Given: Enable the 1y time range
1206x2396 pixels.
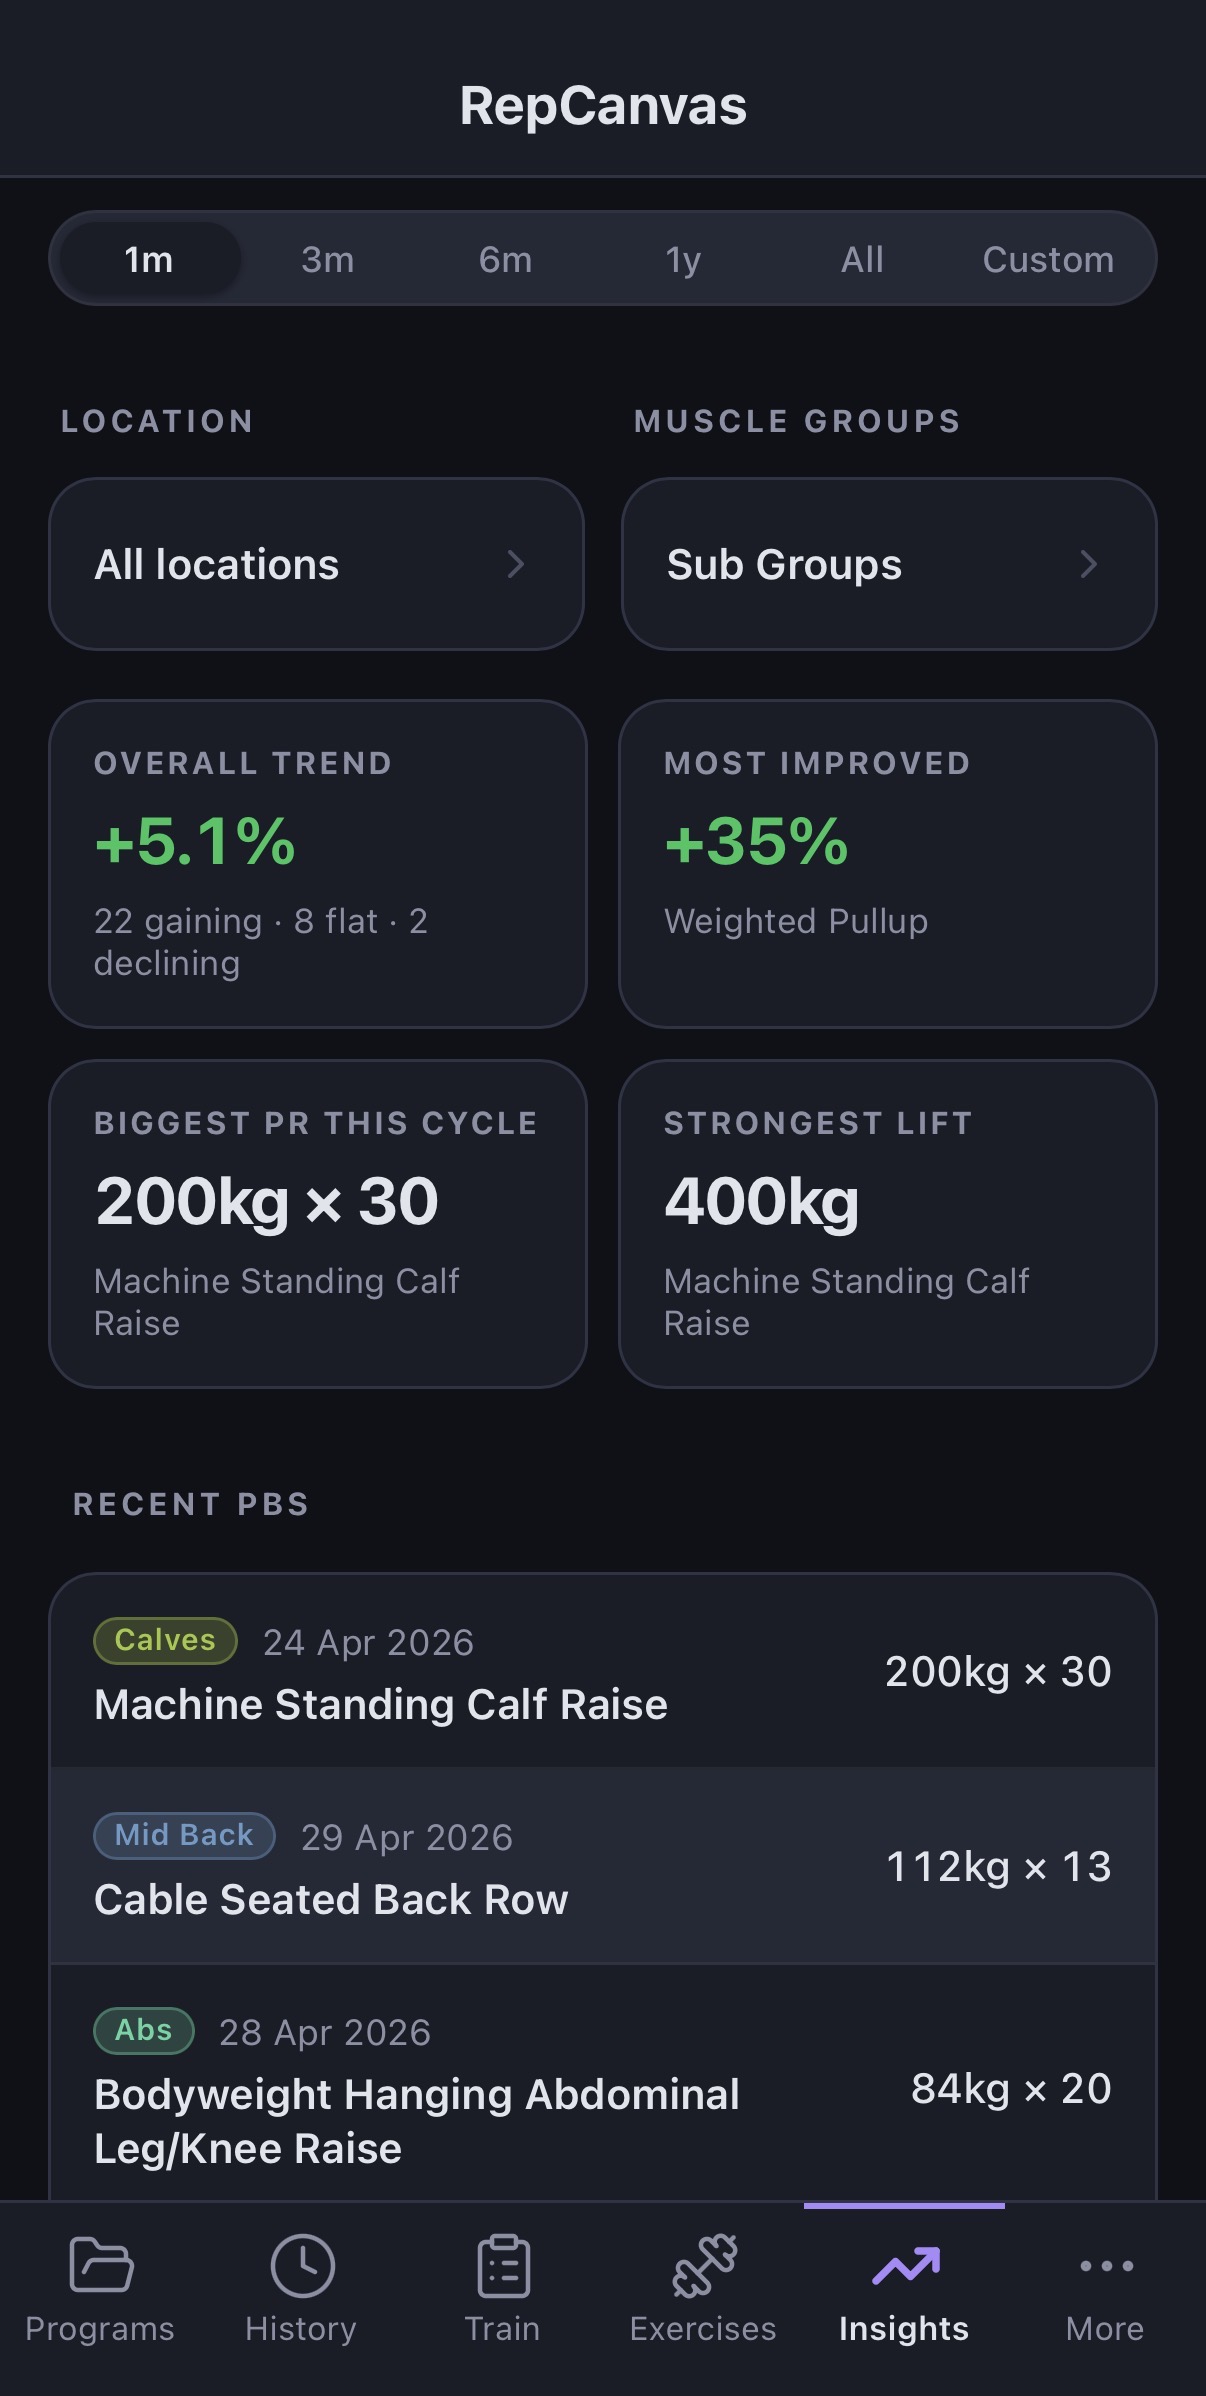Looking at the screenshot, I should [682, 258].
